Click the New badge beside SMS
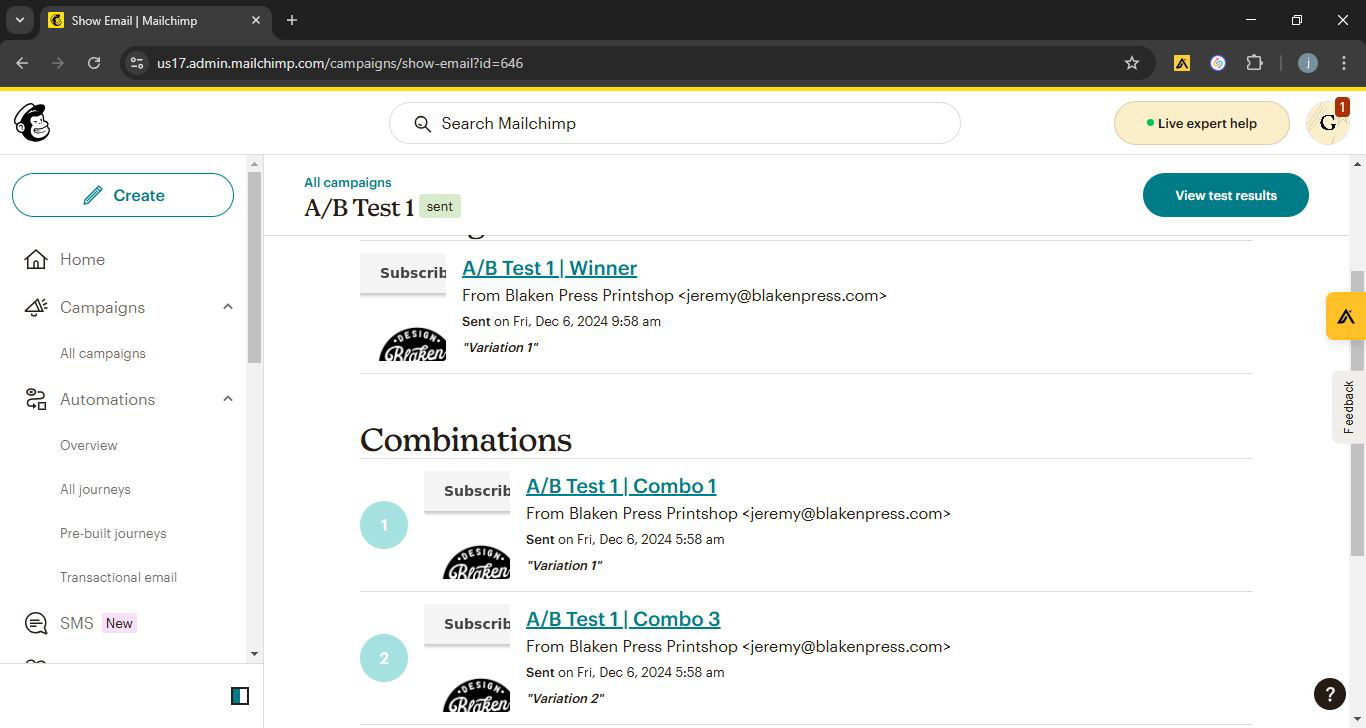Image resolution: width=1366 pixels, height=728 pixels. tap(119, 623)
